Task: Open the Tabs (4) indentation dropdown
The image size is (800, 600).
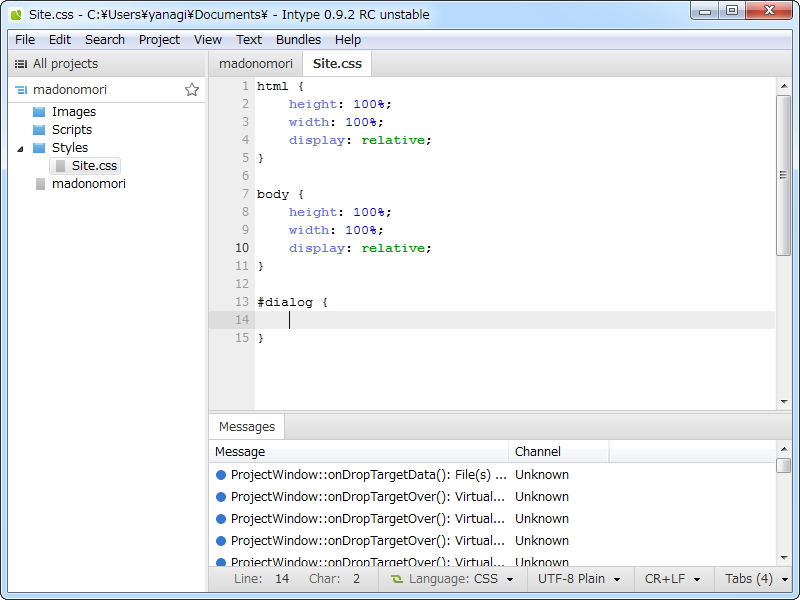Action: click(x=756, y=579)
